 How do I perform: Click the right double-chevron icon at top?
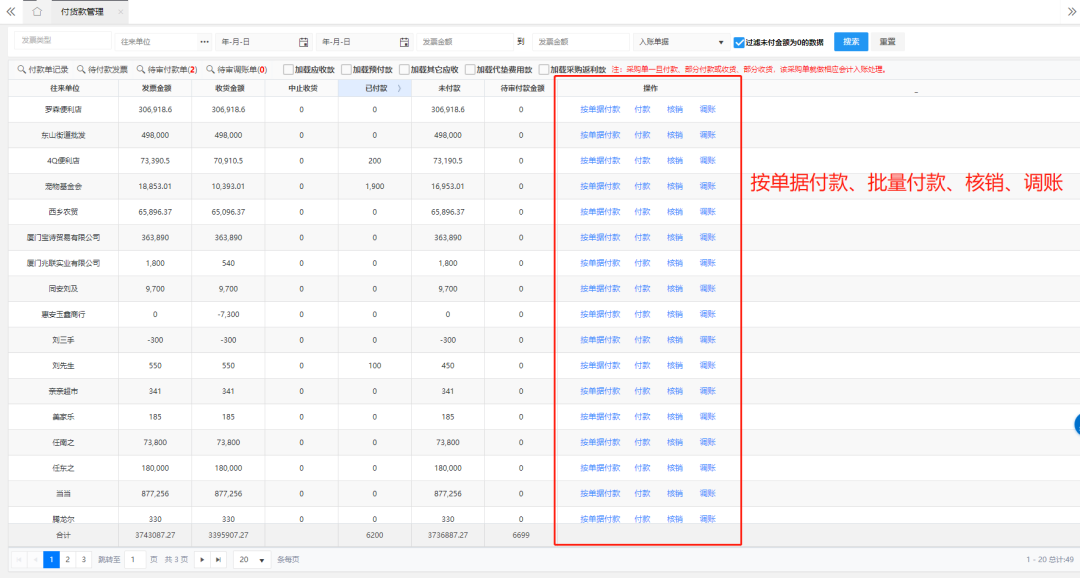pos(1071,12)
